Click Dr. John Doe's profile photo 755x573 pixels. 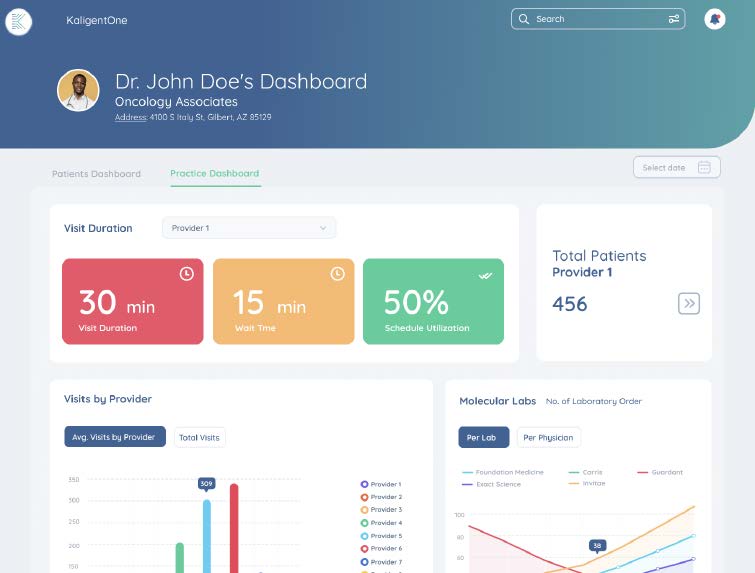78,90
